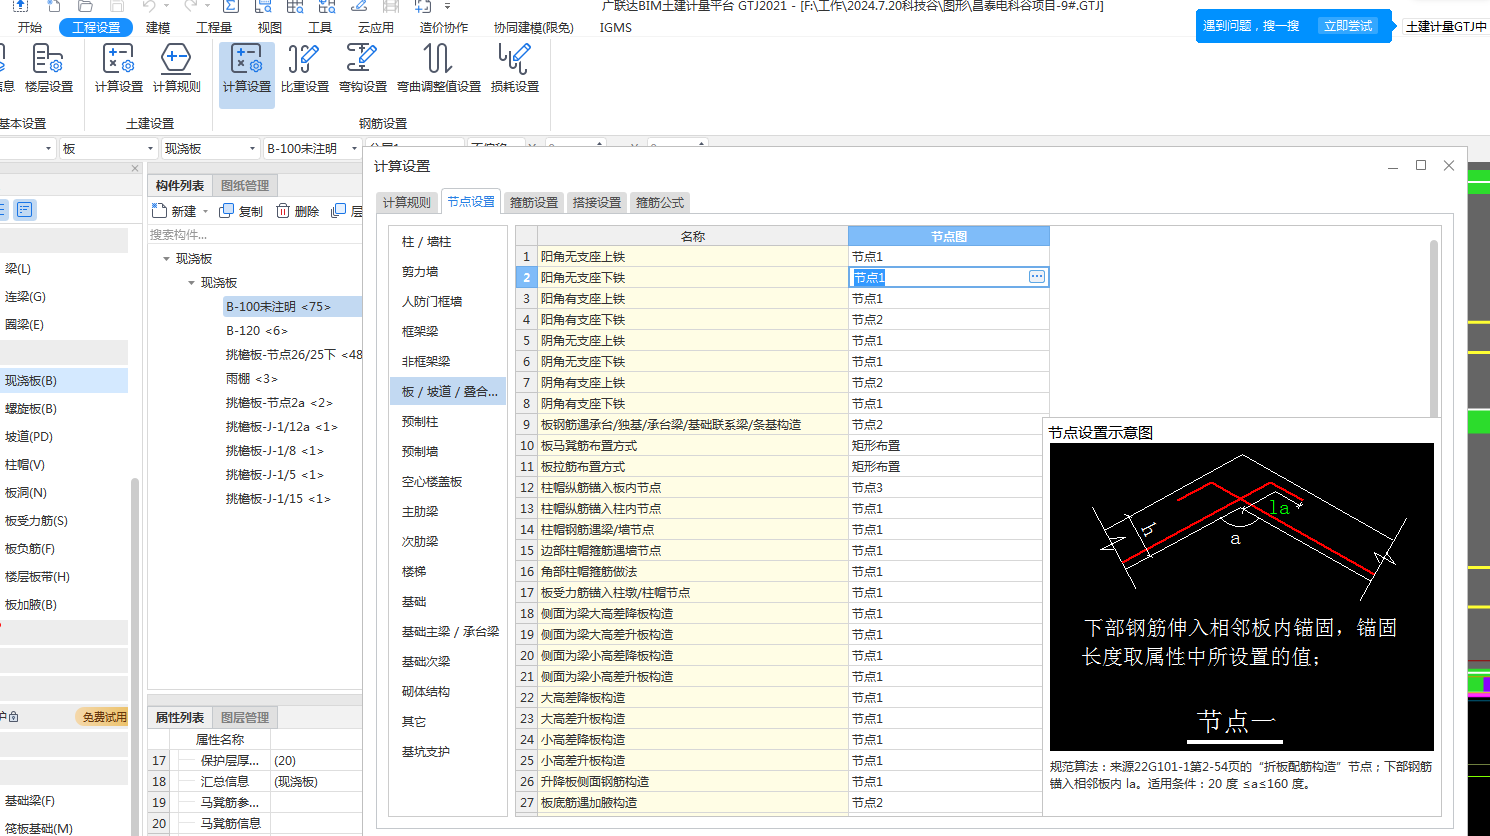Maximize the 计算设置 dialog

click(x=1421, y=165)
